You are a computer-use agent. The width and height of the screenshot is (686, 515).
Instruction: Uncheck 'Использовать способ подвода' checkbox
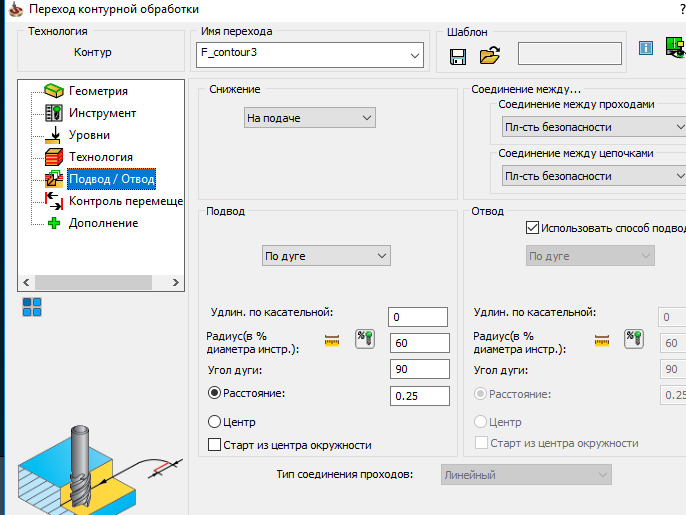(532, 228)
